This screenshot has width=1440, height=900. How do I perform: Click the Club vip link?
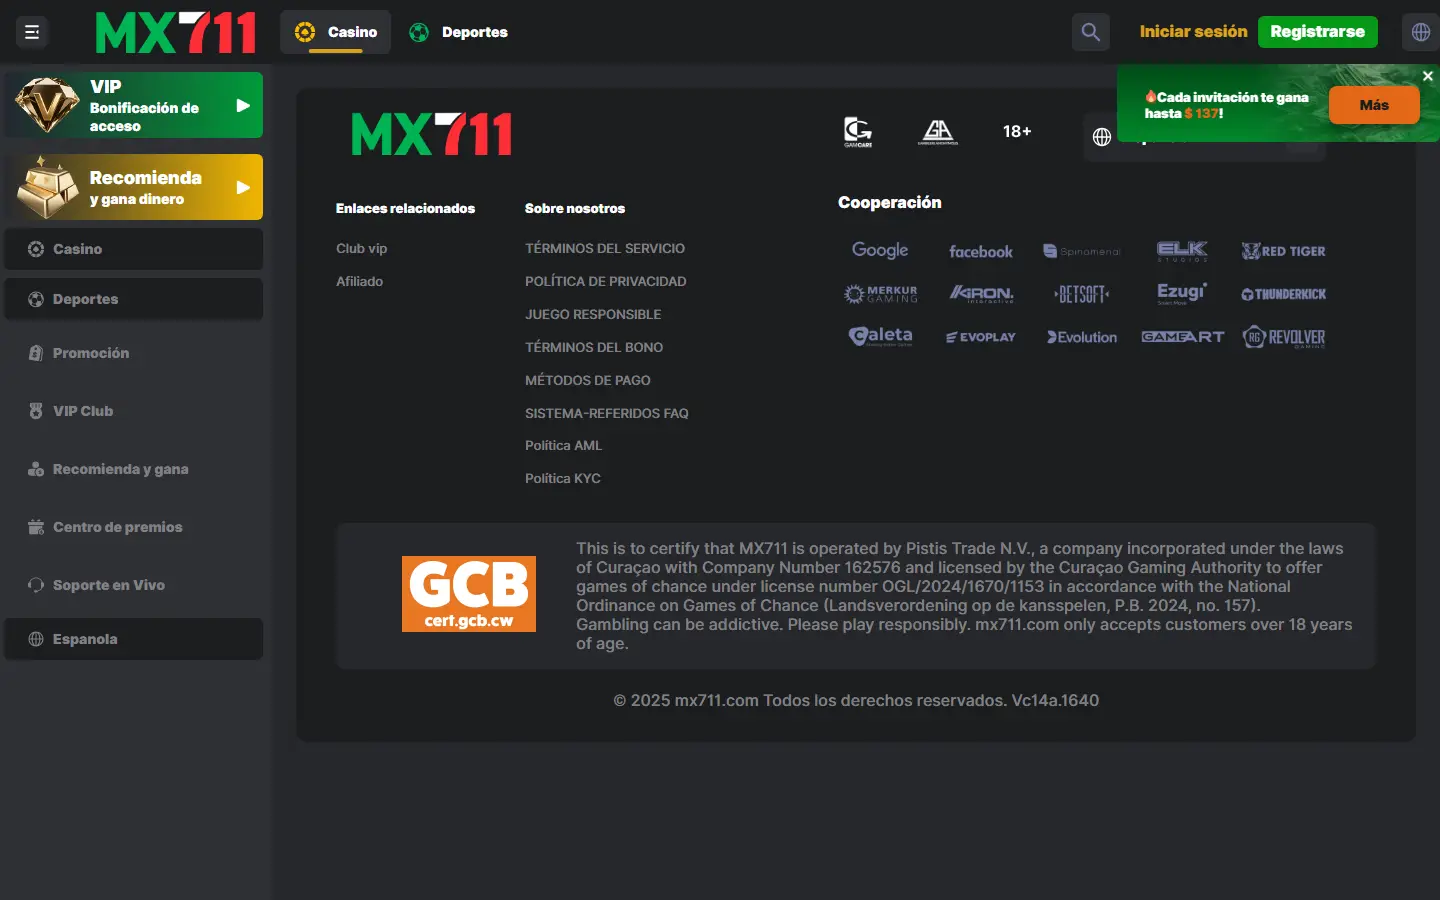tap(361, 248)
